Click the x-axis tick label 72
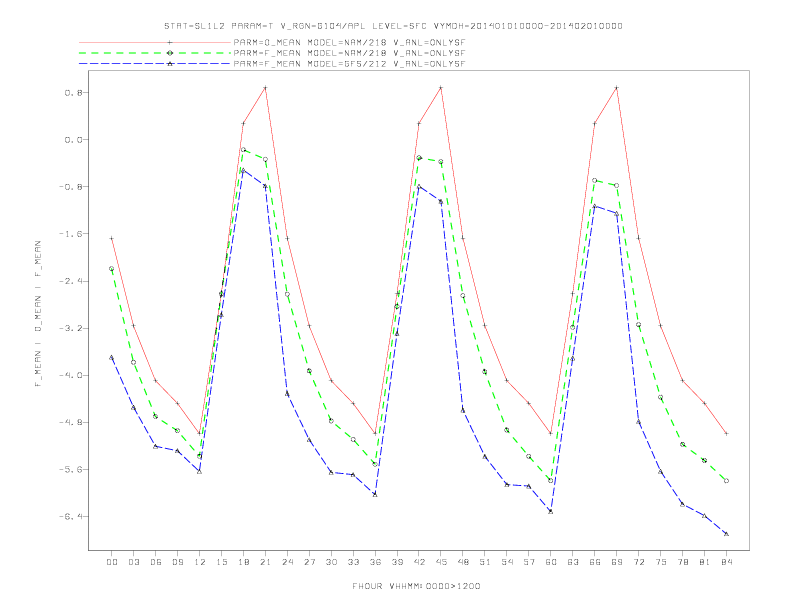 [639, 562]
